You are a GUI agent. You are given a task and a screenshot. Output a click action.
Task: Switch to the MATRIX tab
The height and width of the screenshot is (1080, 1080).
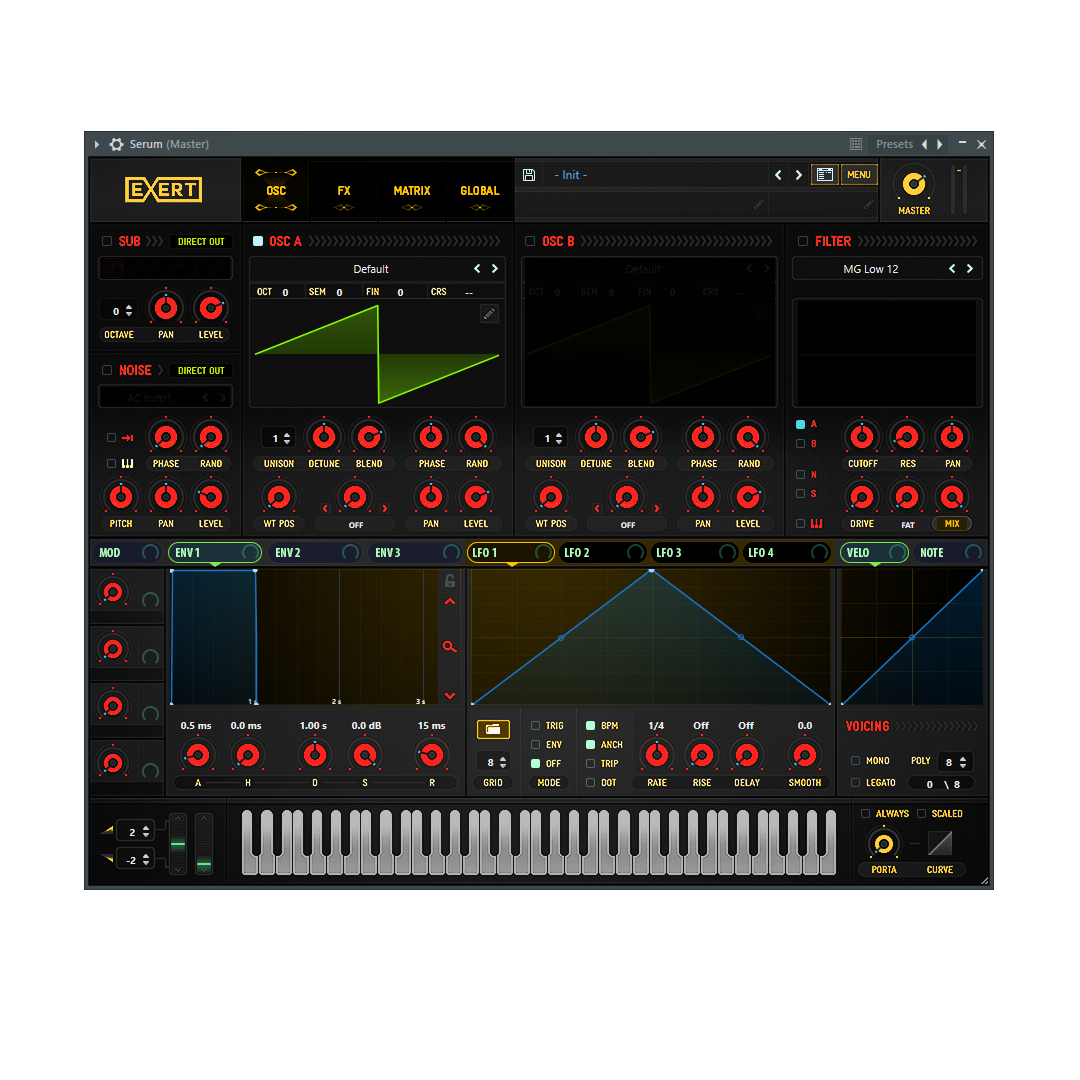pyautogui.click(x=412, y=190)
